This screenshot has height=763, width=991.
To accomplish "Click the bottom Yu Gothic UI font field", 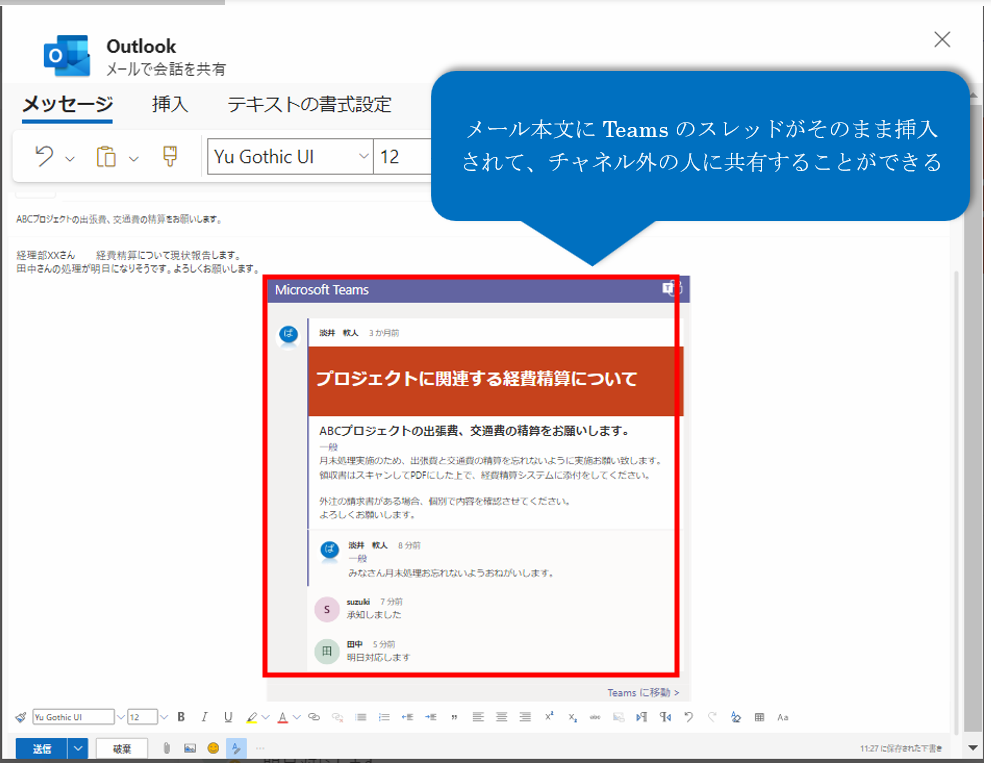I will tap(73, 717).
